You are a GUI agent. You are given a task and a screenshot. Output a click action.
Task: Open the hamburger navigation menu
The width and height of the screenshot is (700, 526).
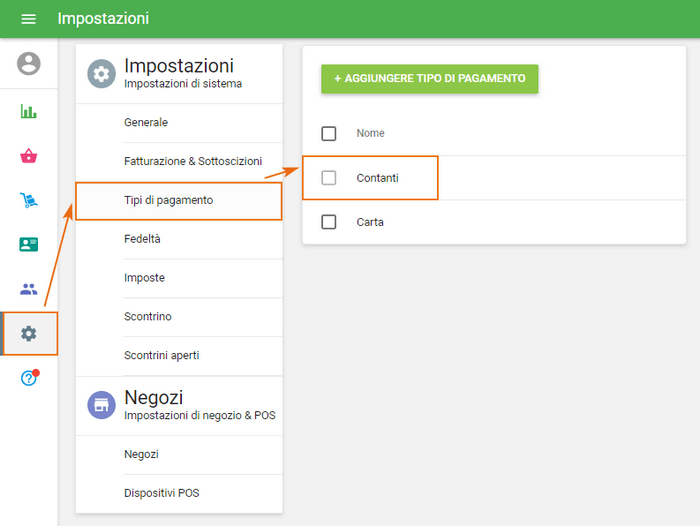[28, 19]
